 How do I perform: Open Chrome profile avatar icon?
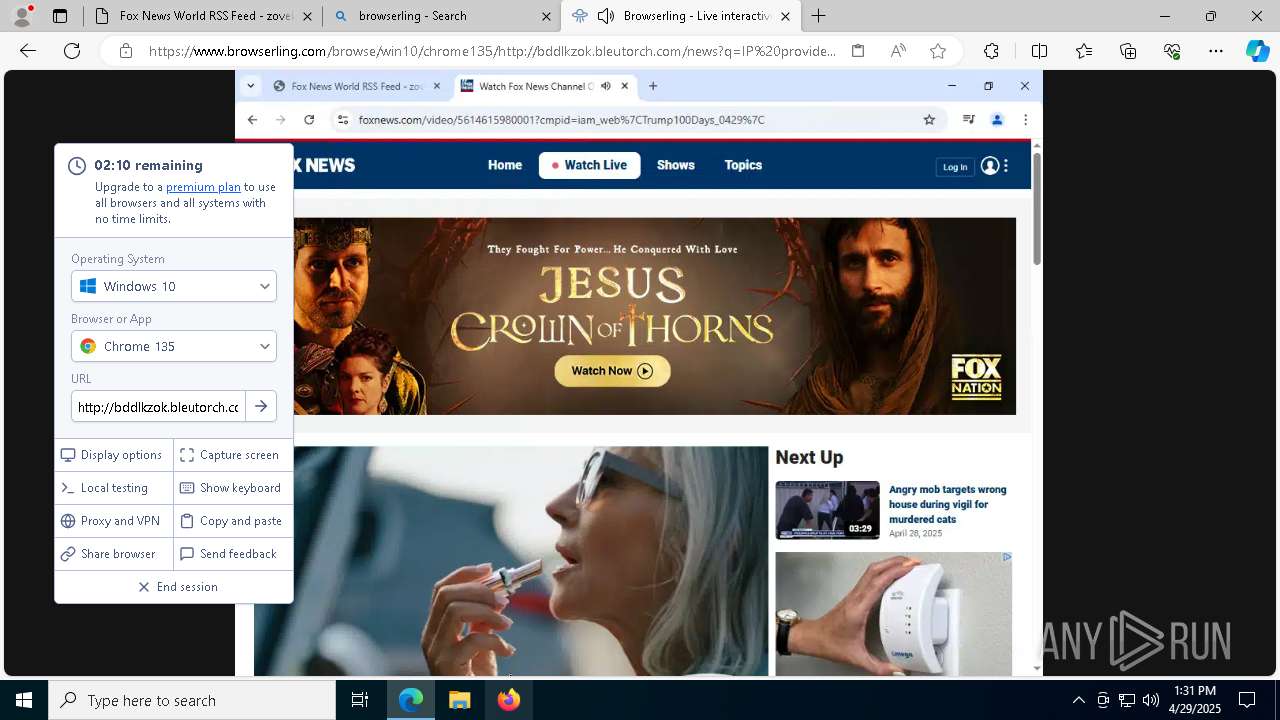(997, 120)
